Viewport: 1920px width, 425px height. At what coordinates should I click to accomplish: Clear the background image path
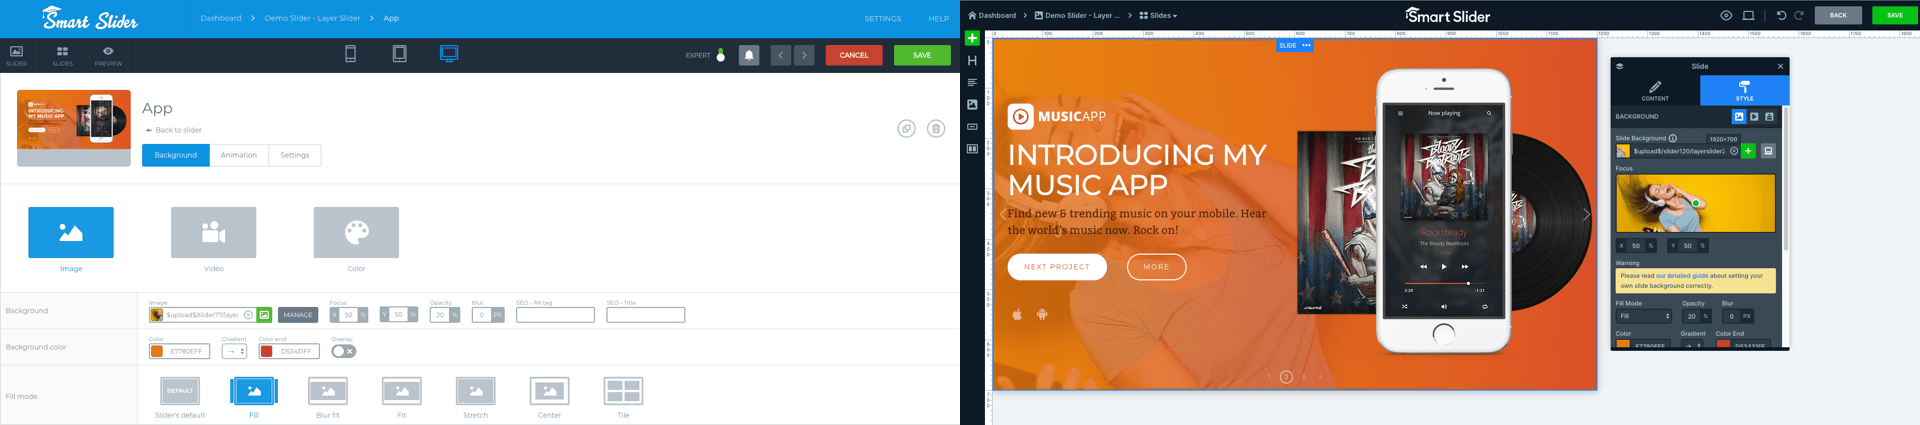[248, 315]
